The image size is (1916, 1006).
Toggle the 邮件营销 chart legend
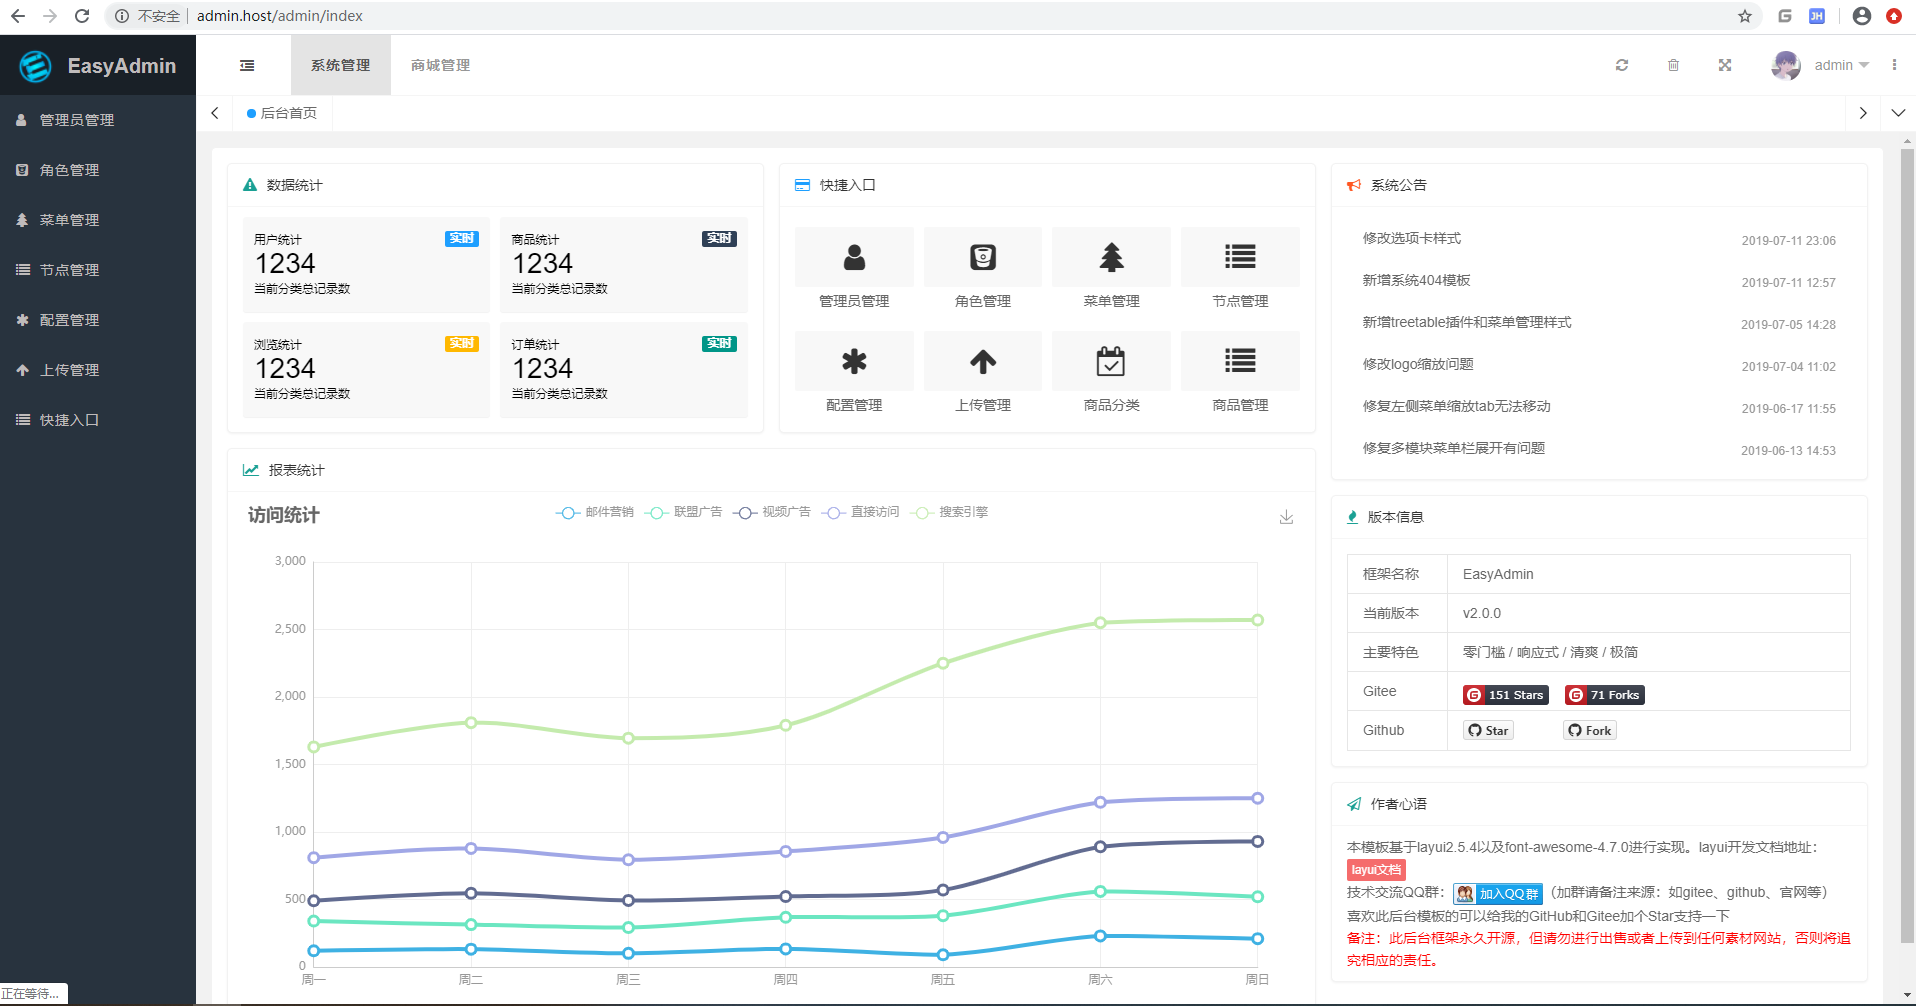tap(594, 512)
